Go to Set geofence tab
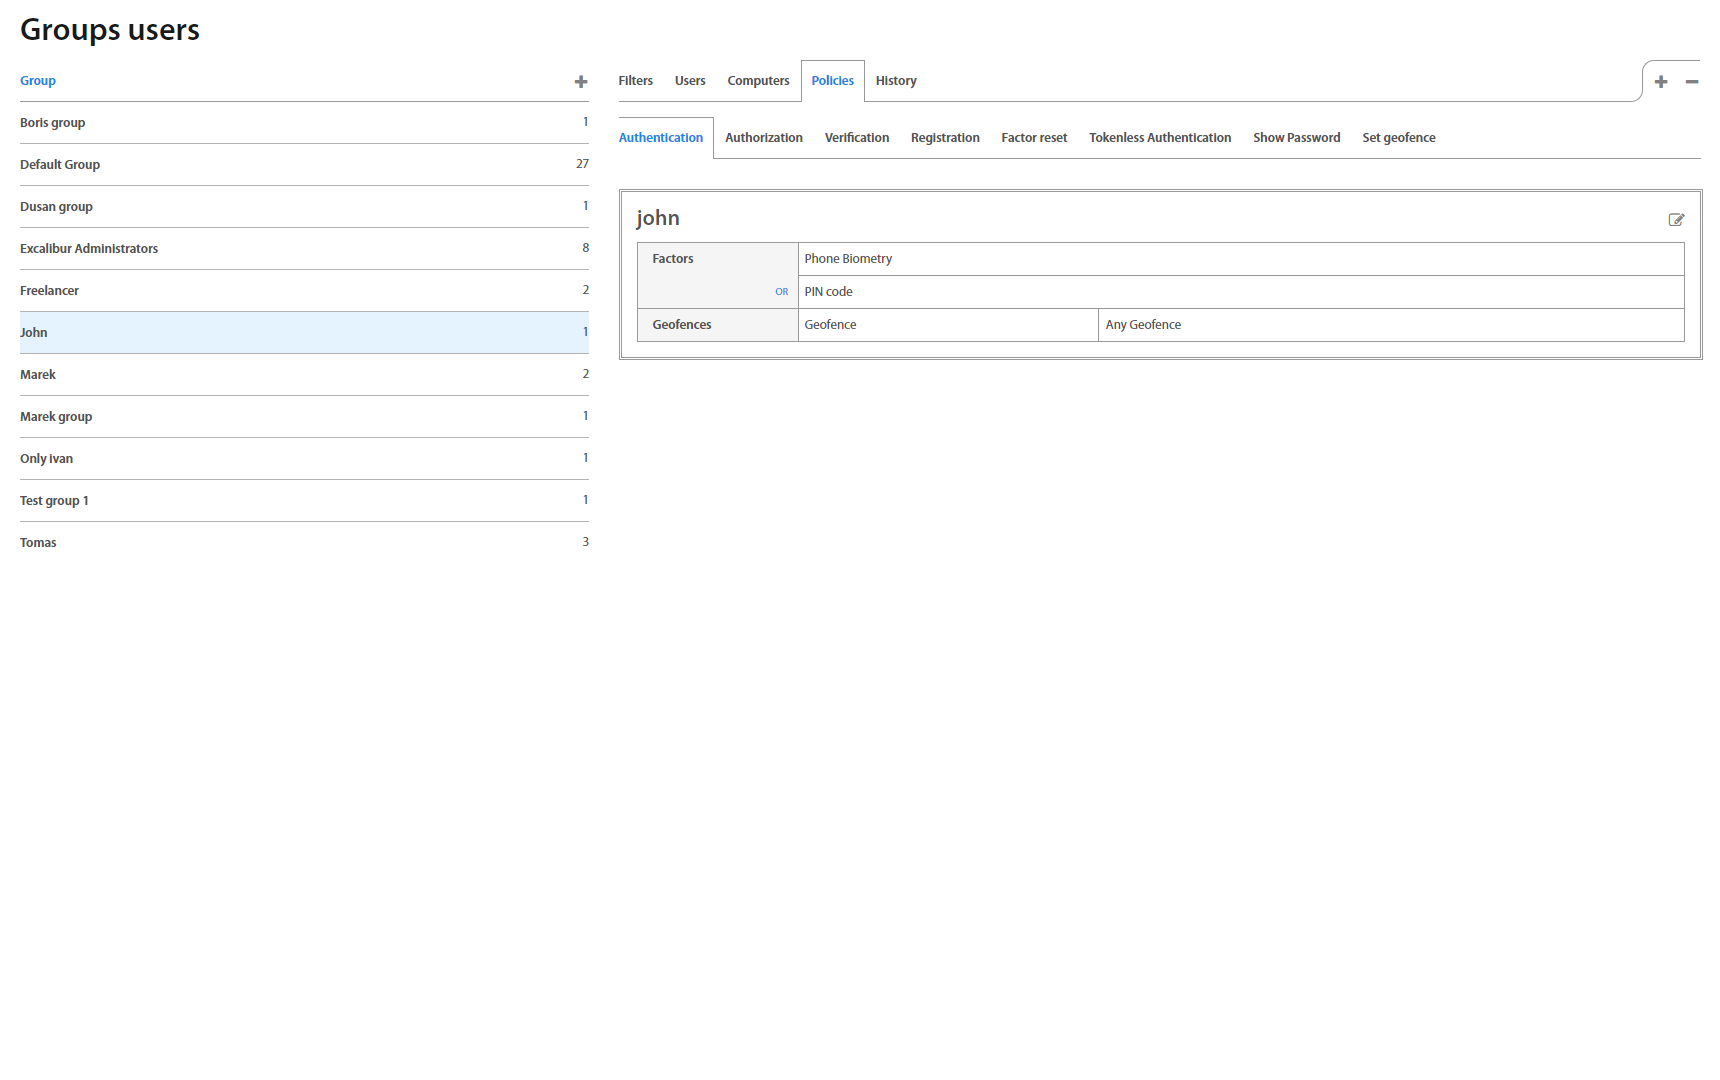The width and height of the screenshot is (1720, 1080). [1398, 138]
